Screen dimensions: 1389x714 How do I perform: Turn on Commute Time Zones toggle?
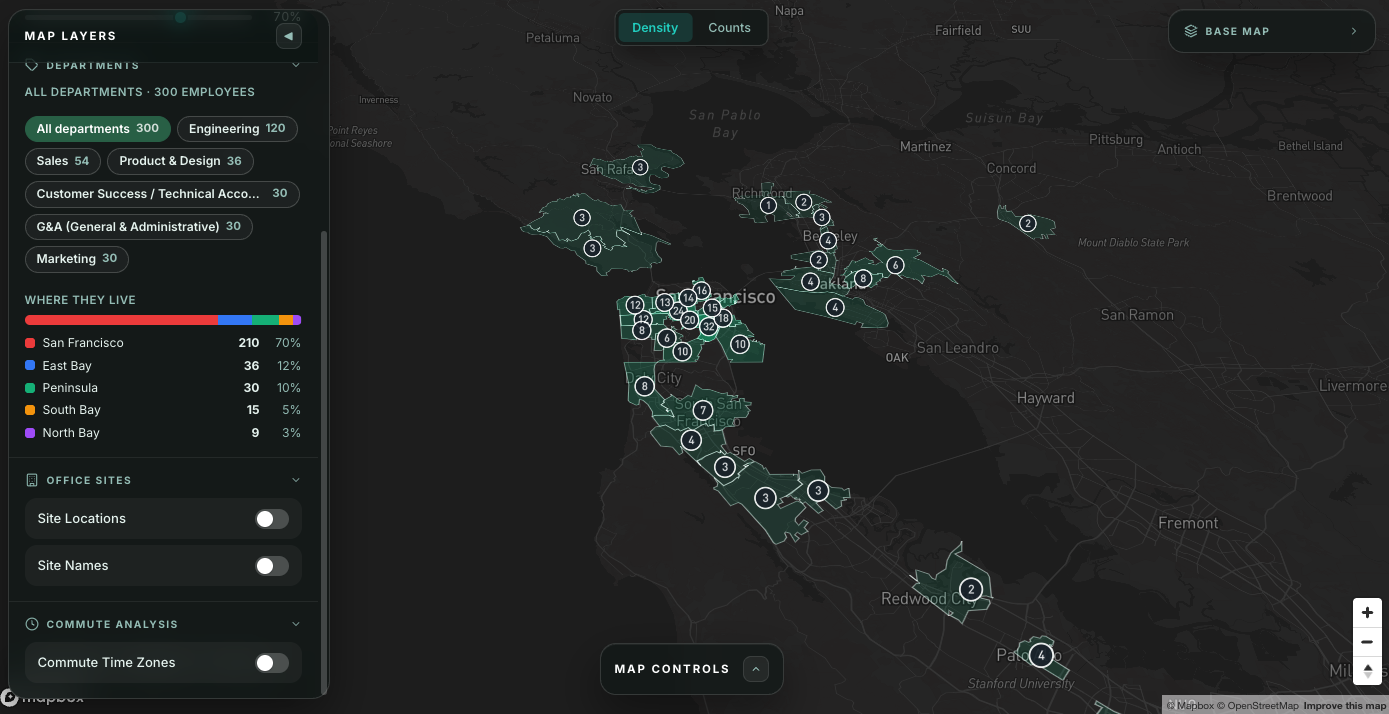click(272, 663)
